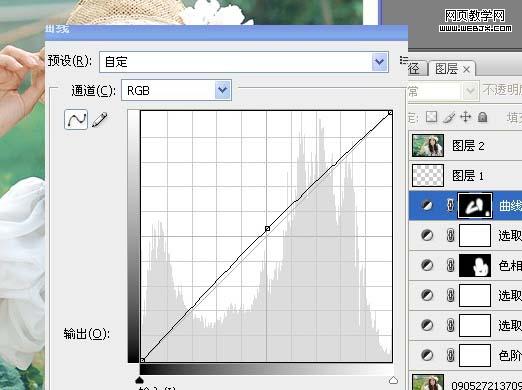Select the 曲线 layer mask thumbnail
The image size is (522, 390).
[475, 205]
